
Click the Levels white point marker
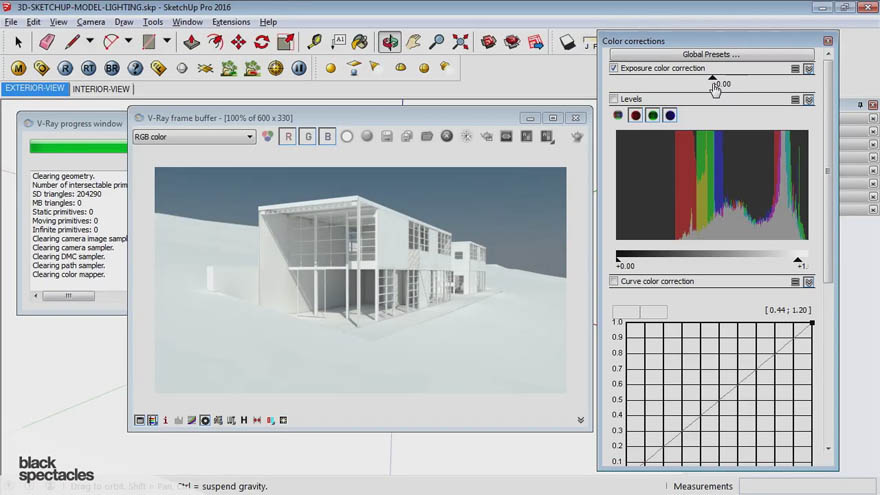tap(798, 259)
